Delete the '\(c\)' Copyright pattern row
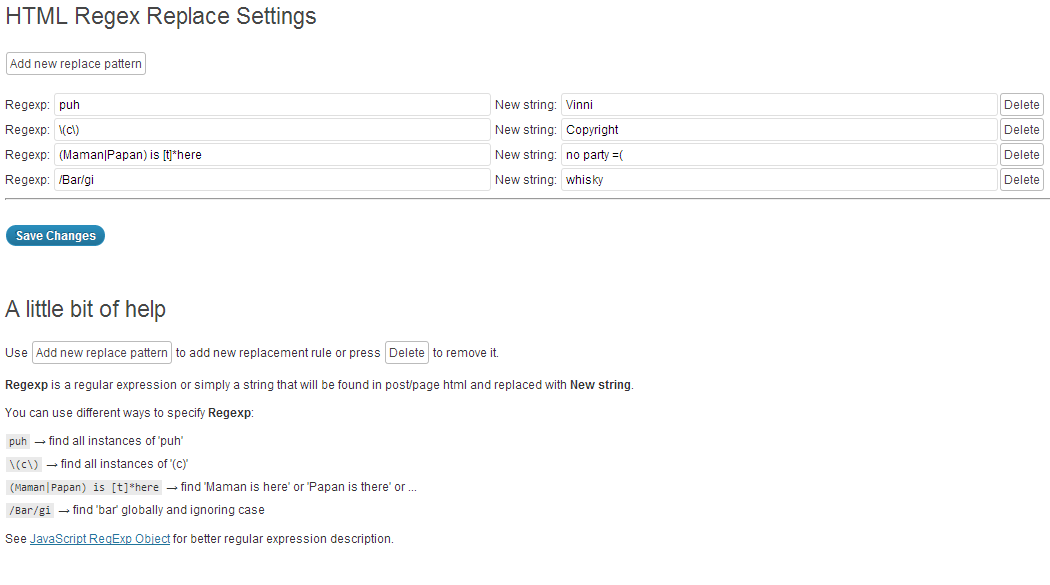The width and height of the screenshot is (1050, 585). click(1021, 130)
